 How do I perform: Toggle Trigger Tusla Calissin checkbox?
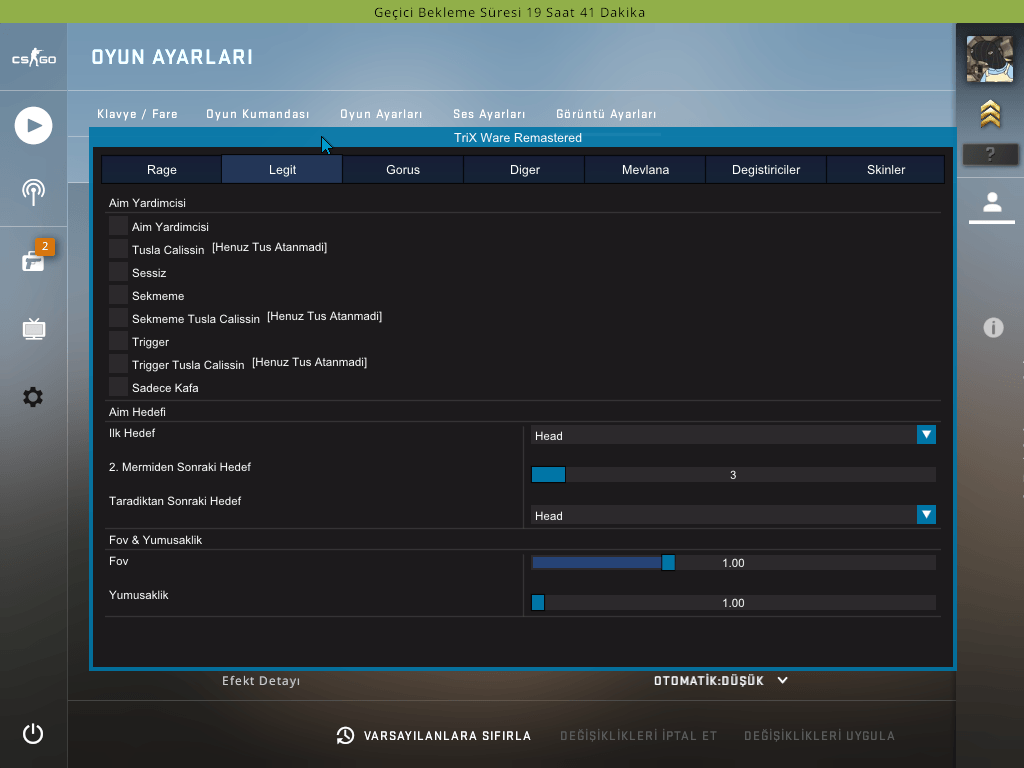(x=118, y=364)
